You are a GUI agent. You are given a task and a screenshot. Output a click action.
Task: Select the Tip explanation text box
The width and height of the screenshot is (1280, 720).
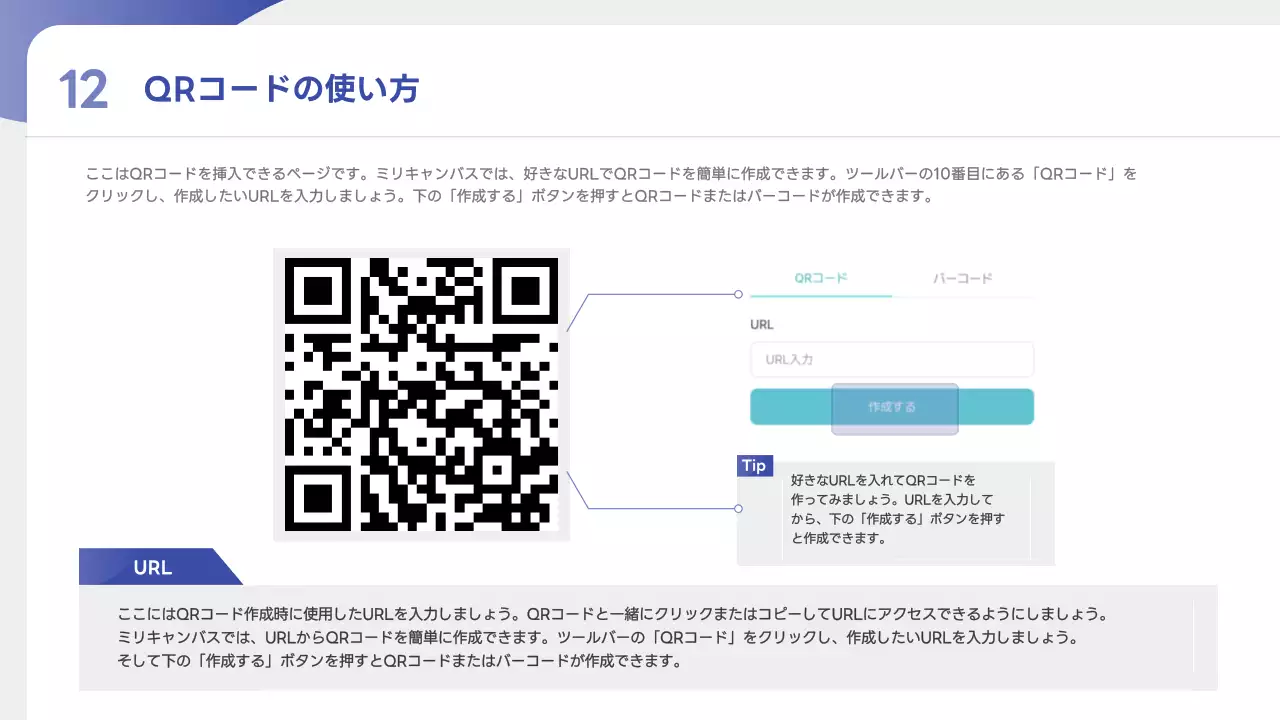(897, 509)
